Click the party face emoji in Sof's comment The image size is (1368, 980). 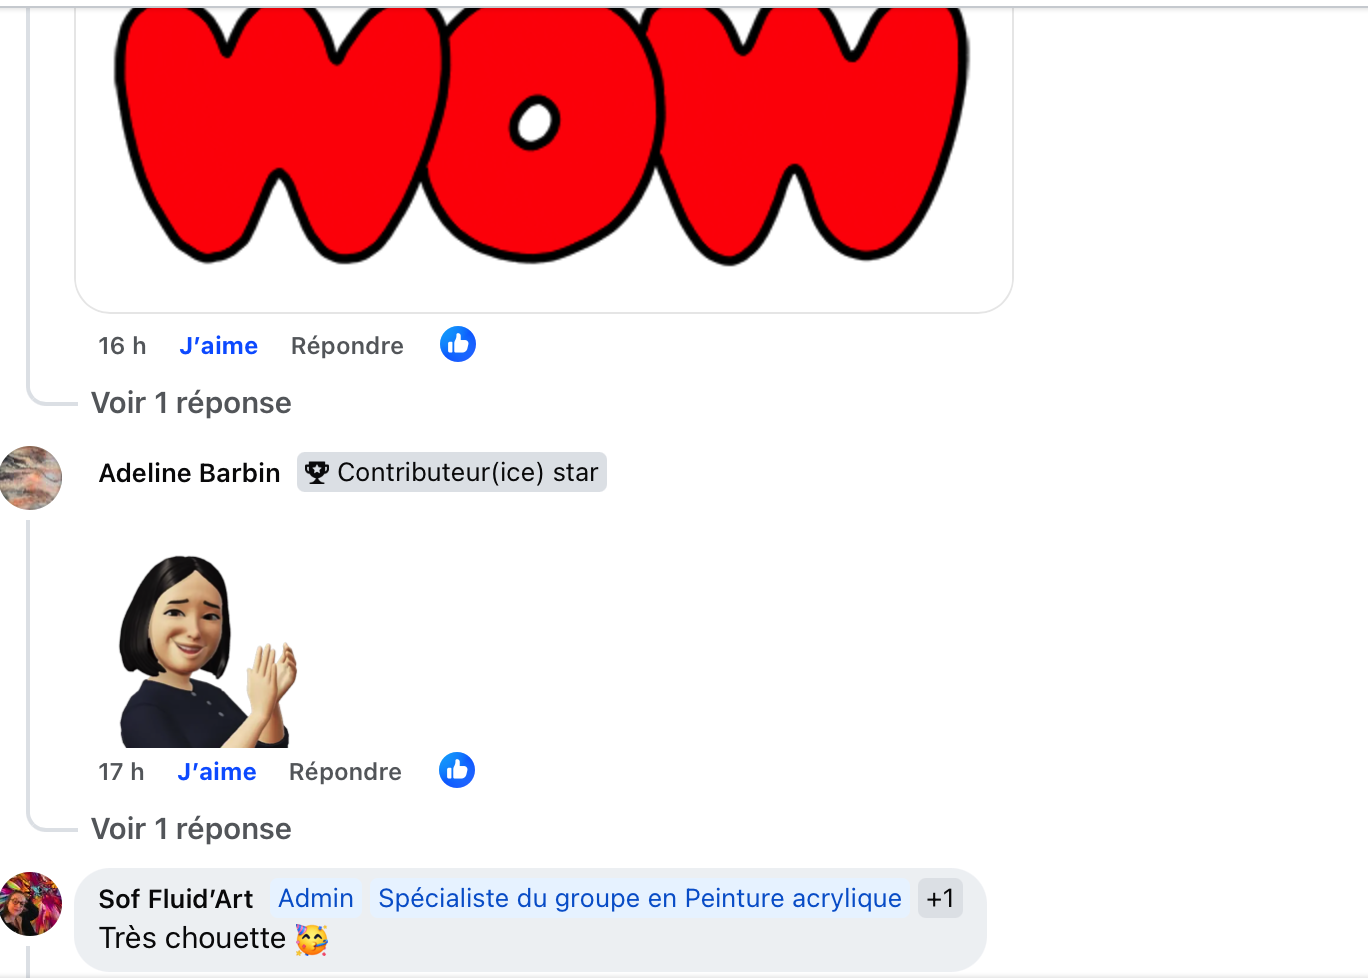tap(312, 939)
